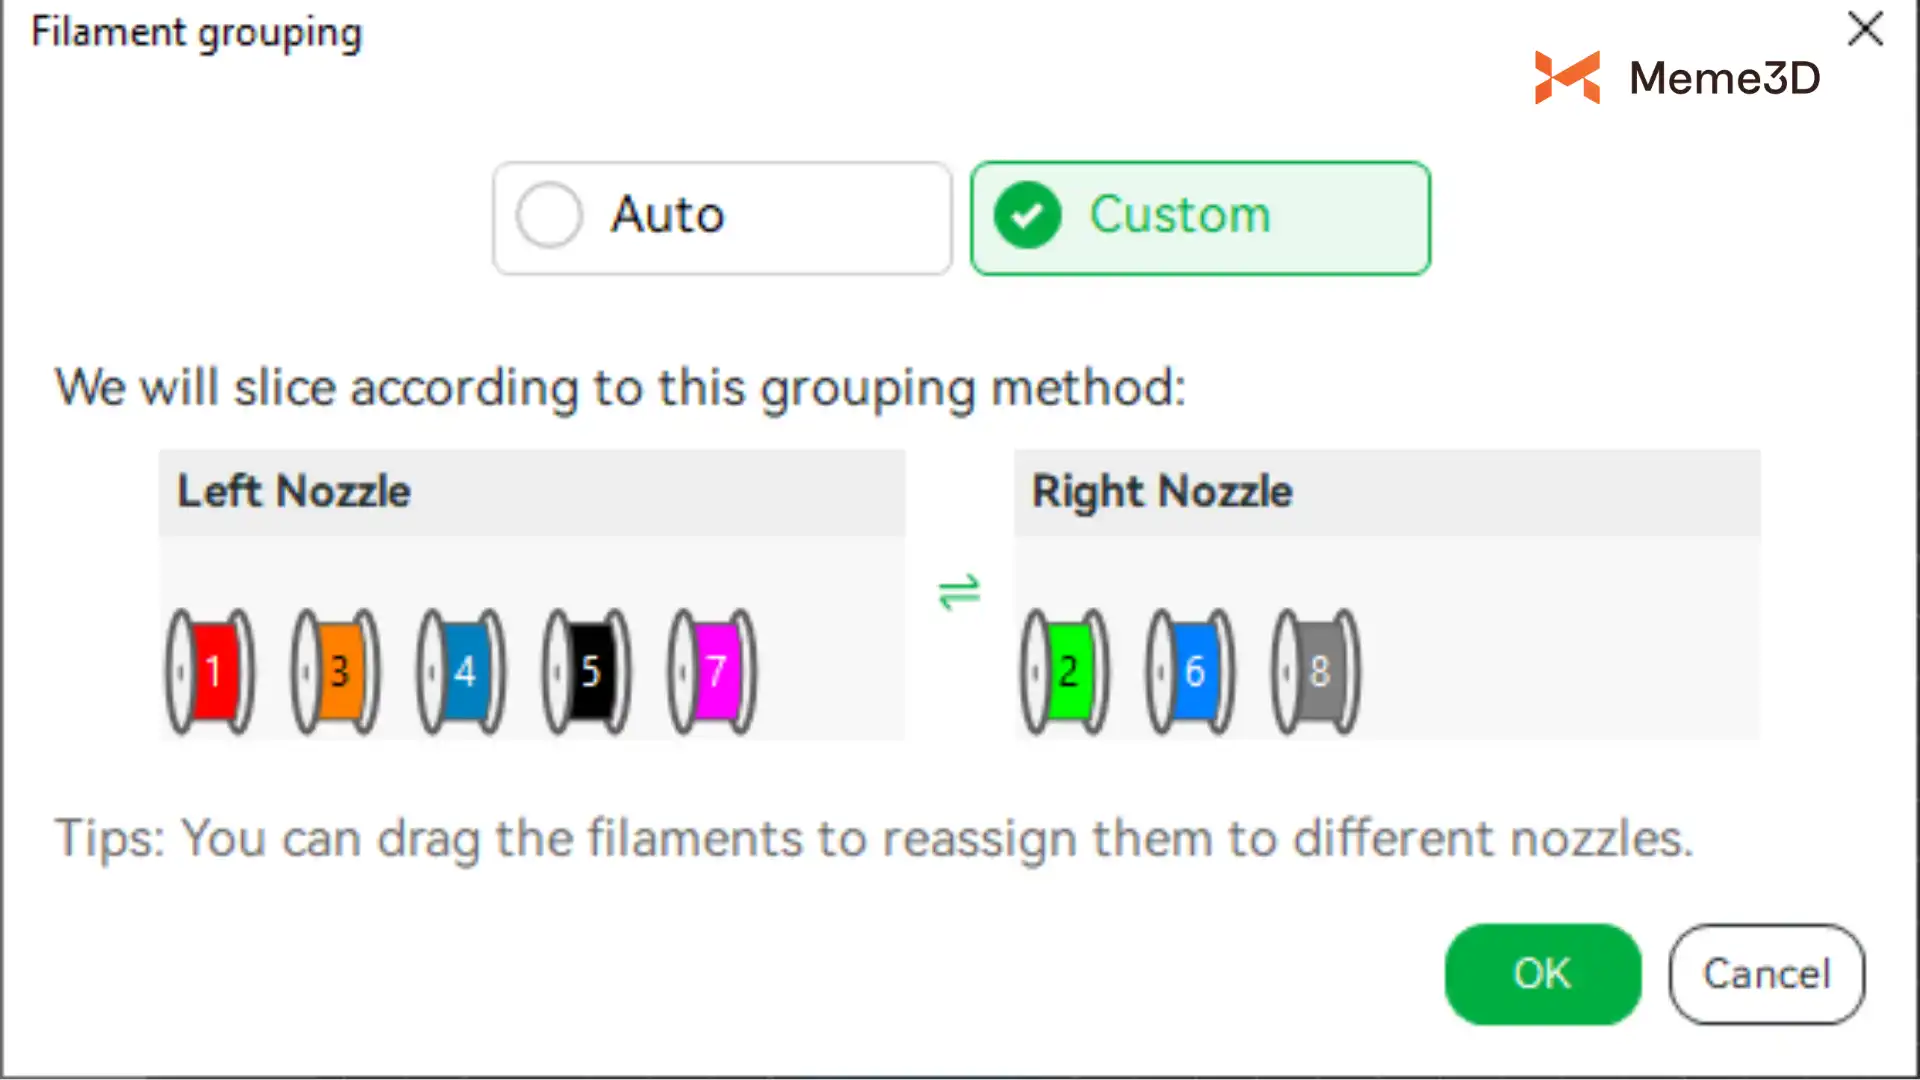Click the Custom option's green checkmark
The height and width of the screenshot is (1080, 1920).
(x=1027, y=215)
